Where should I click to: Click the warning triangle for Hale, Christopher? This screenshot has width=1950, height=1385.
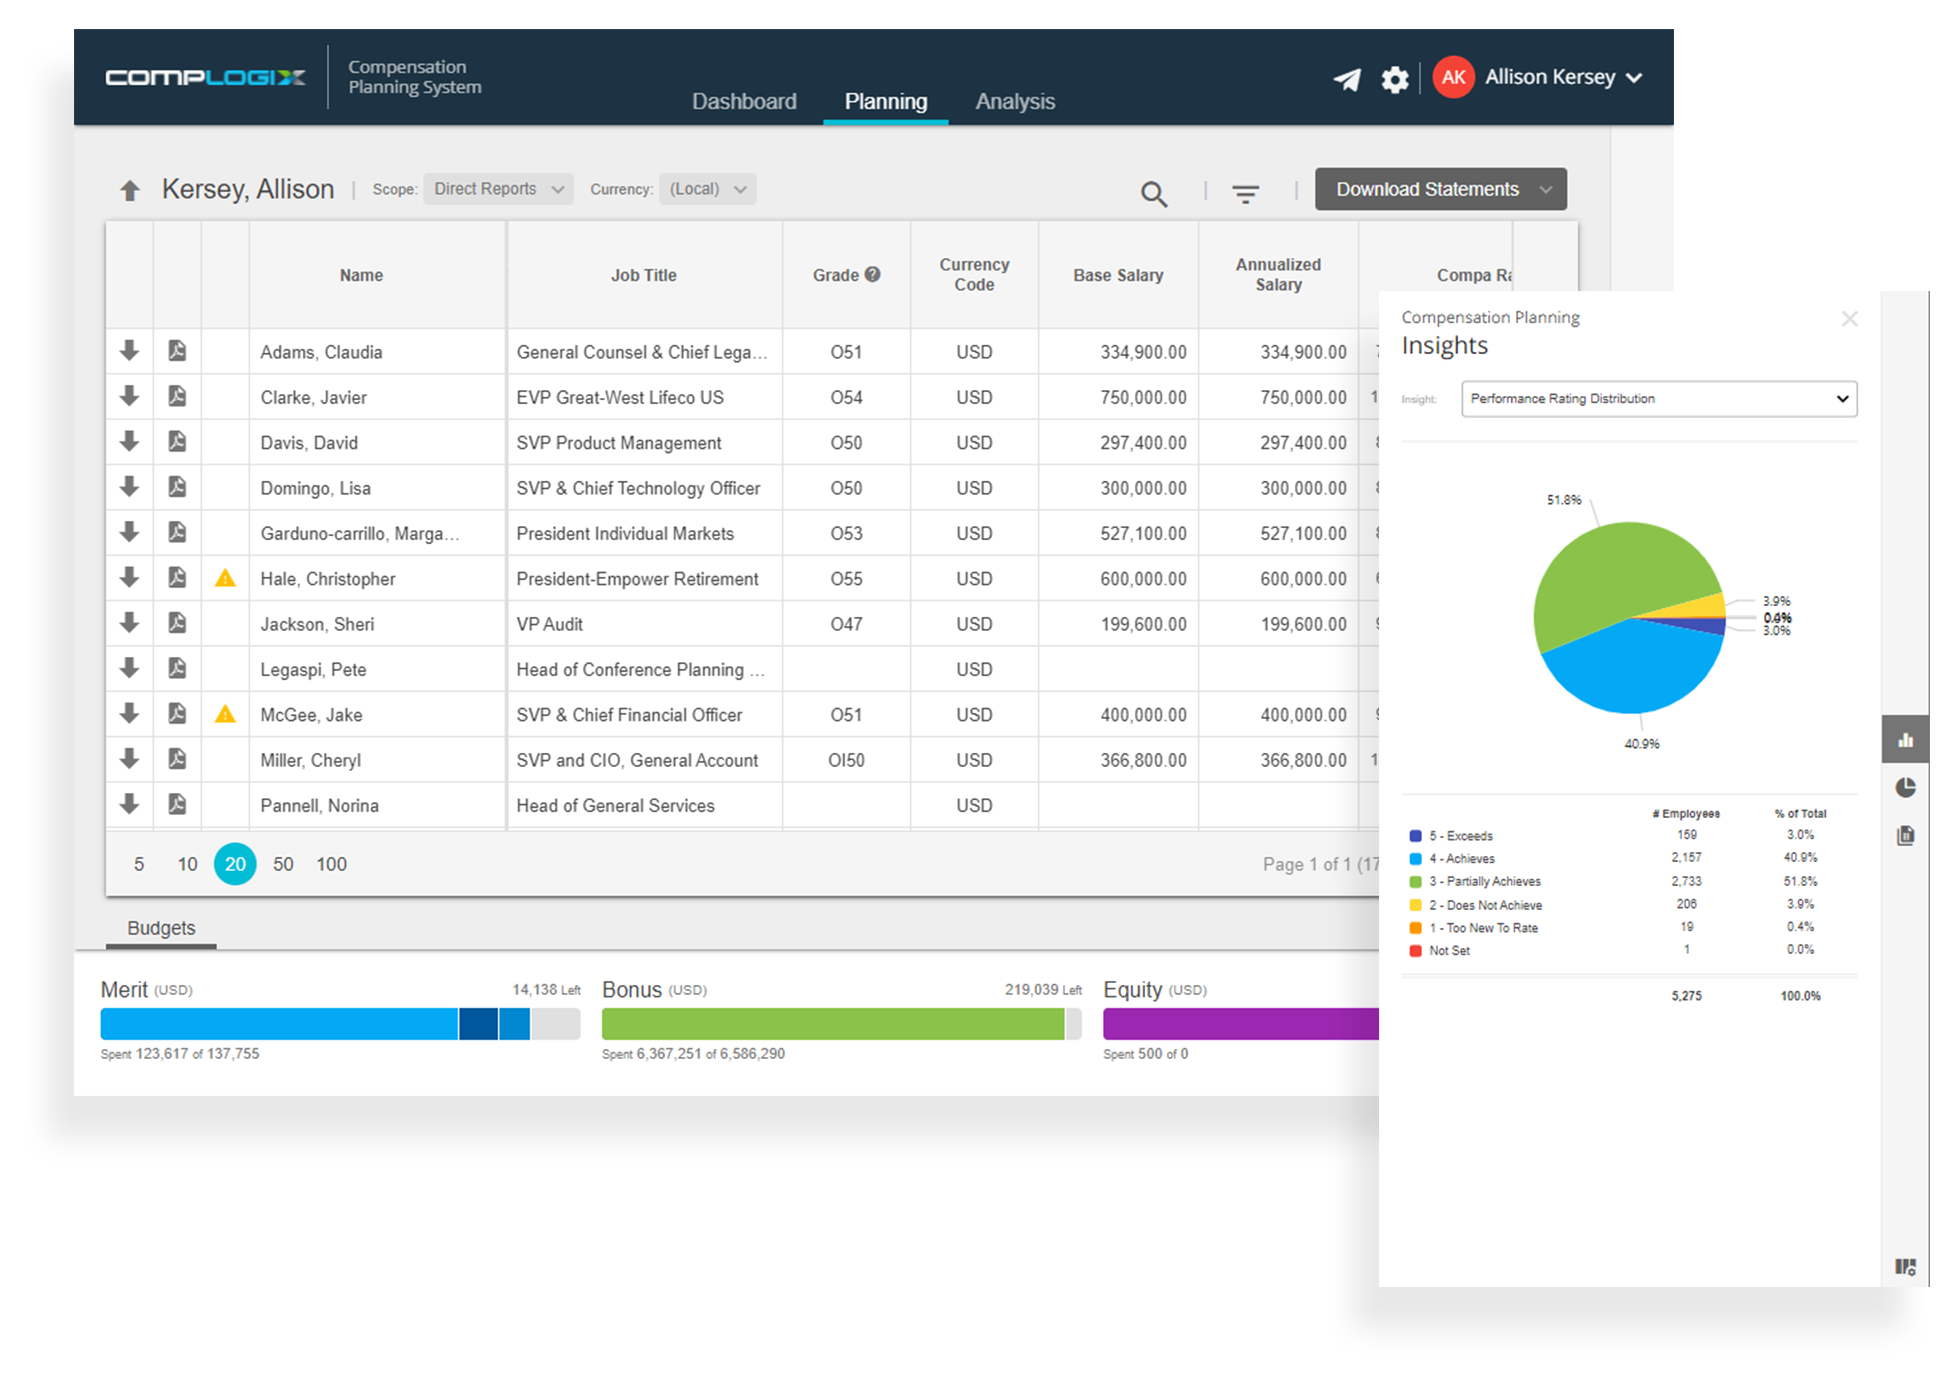[x=225, y=578]
